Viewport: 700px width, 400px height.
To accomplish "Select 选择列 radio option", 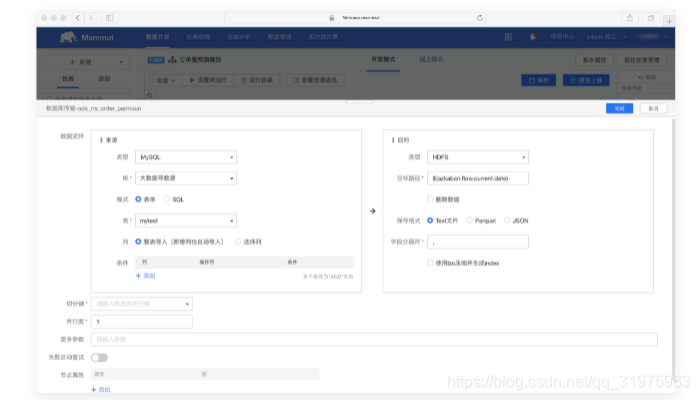I will [238, 242].
